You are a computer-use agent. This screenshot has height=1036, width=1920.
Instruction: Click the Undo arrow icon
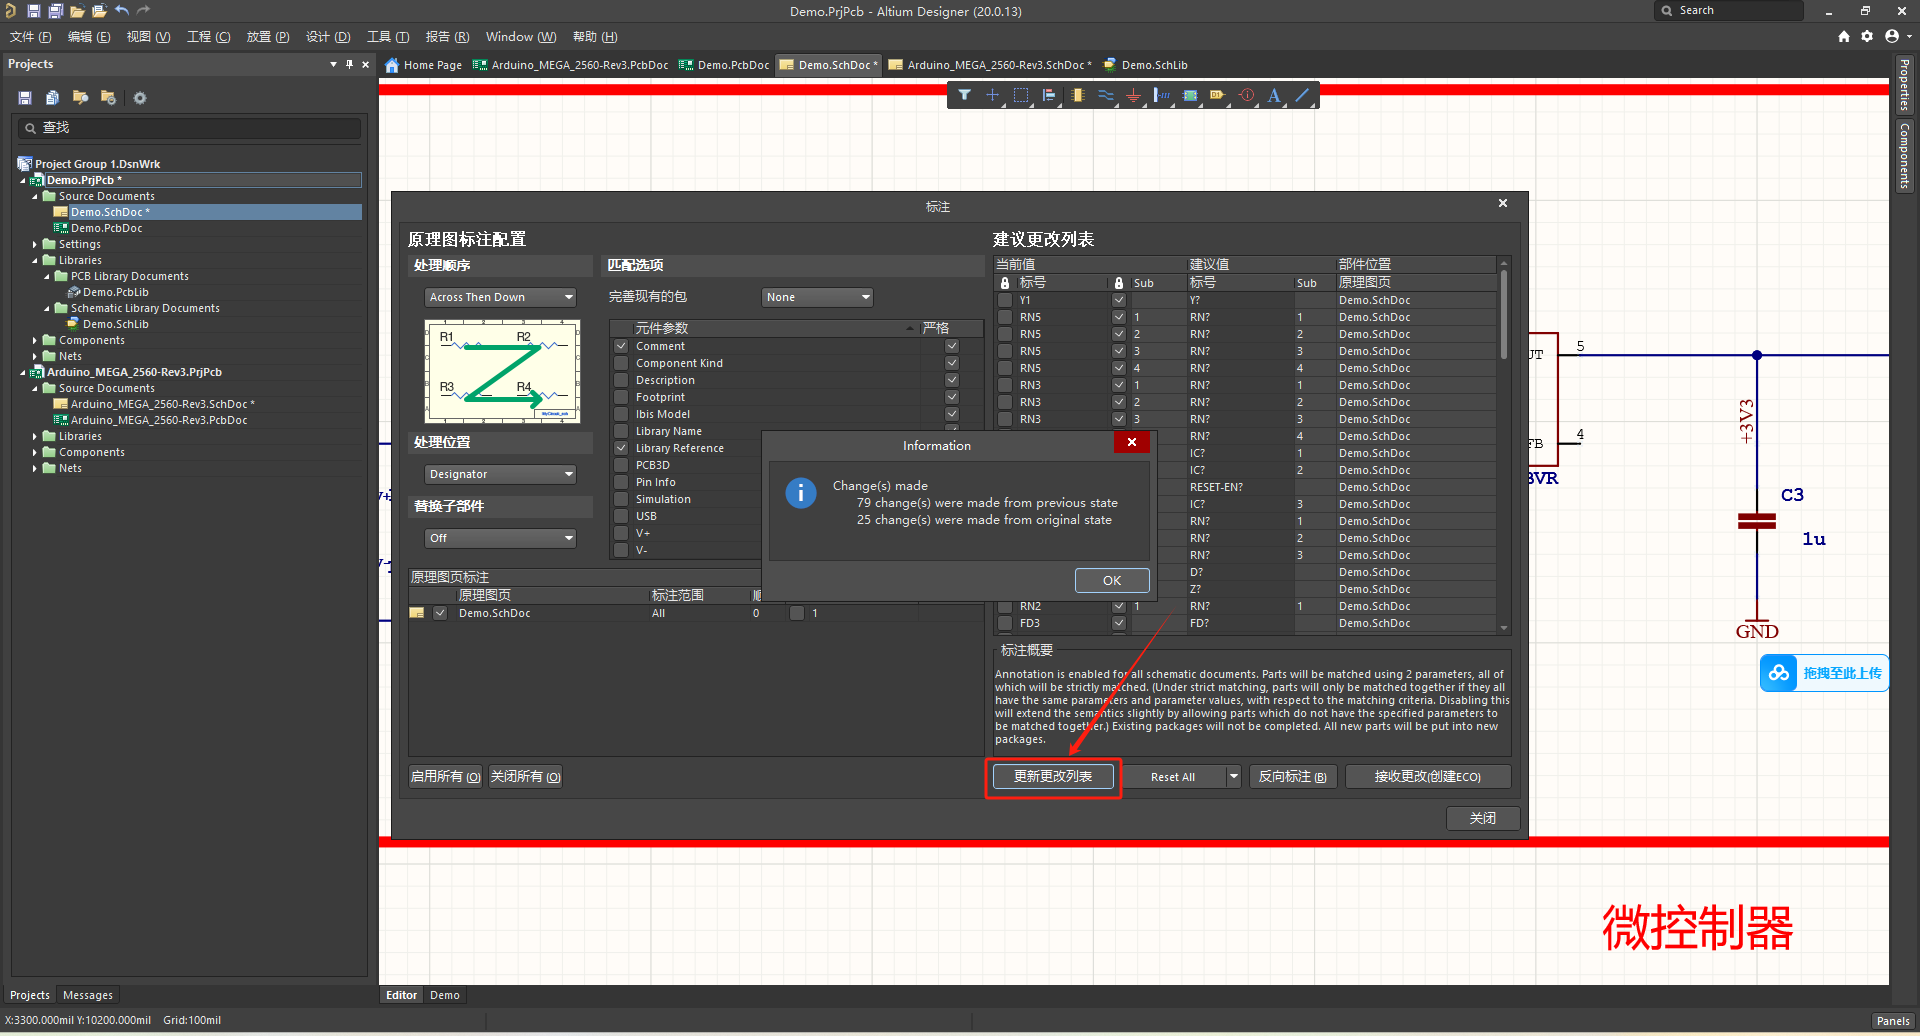tap(121, 11)
